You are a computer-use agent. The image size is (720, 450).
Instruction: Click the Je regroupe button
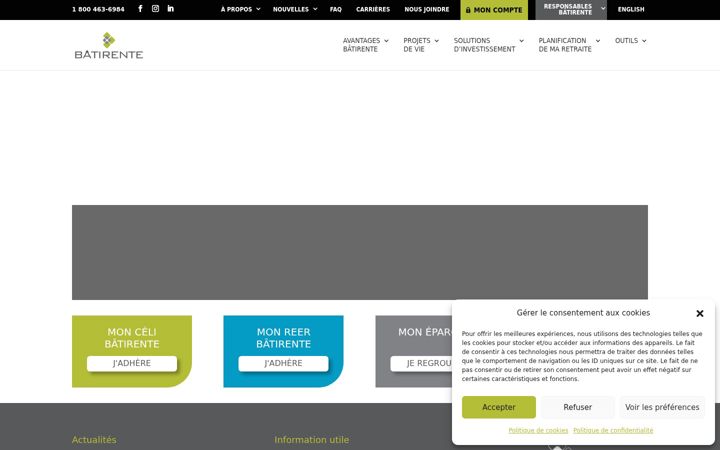tap(421, 363)
